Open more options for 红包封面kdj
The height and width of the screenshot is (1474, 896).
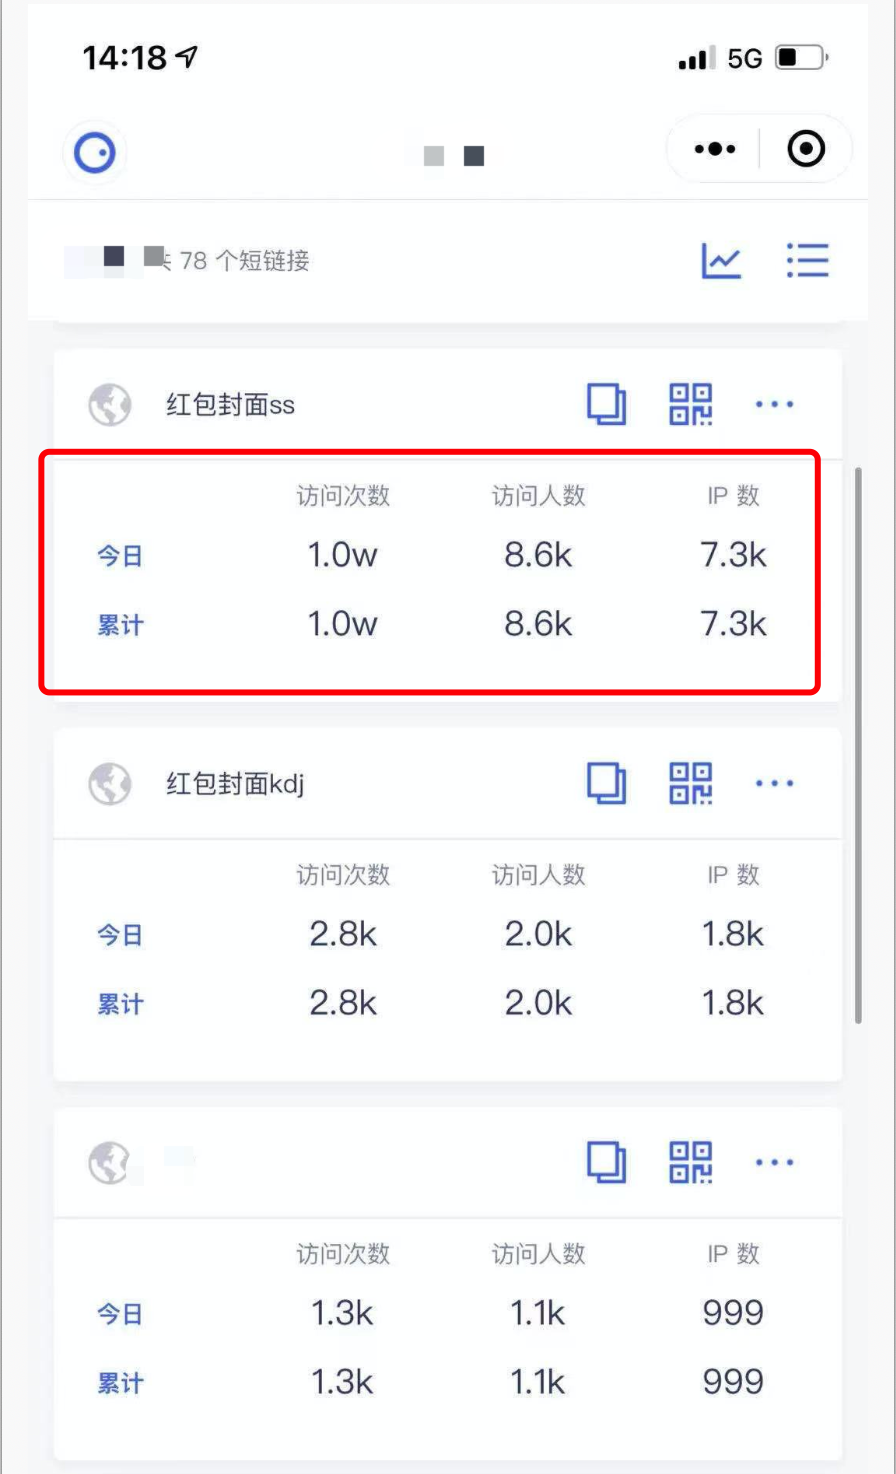(x=774, y=783)
